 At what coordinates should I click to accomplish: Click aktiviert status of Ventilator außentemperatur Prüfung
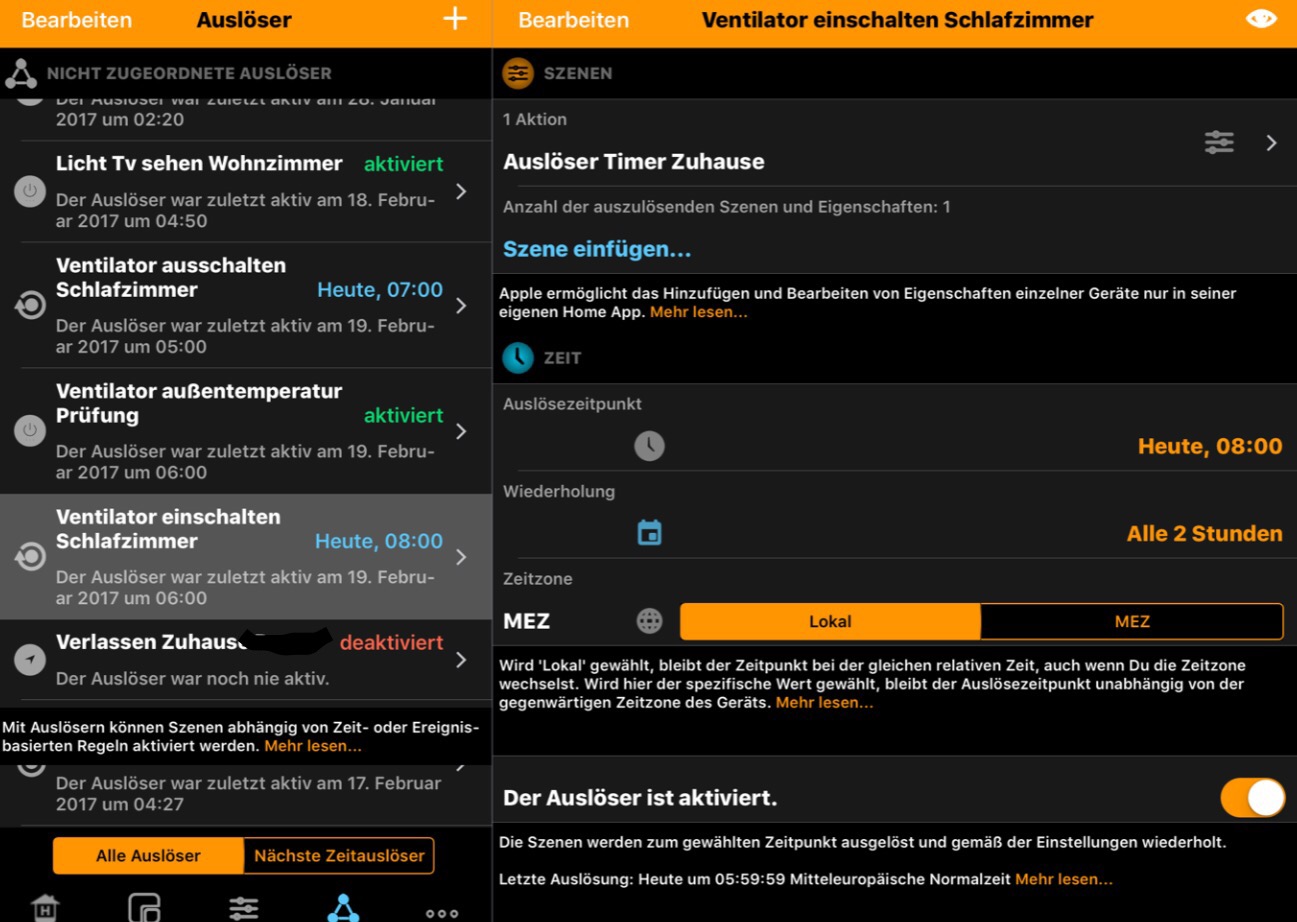(403, 415)
